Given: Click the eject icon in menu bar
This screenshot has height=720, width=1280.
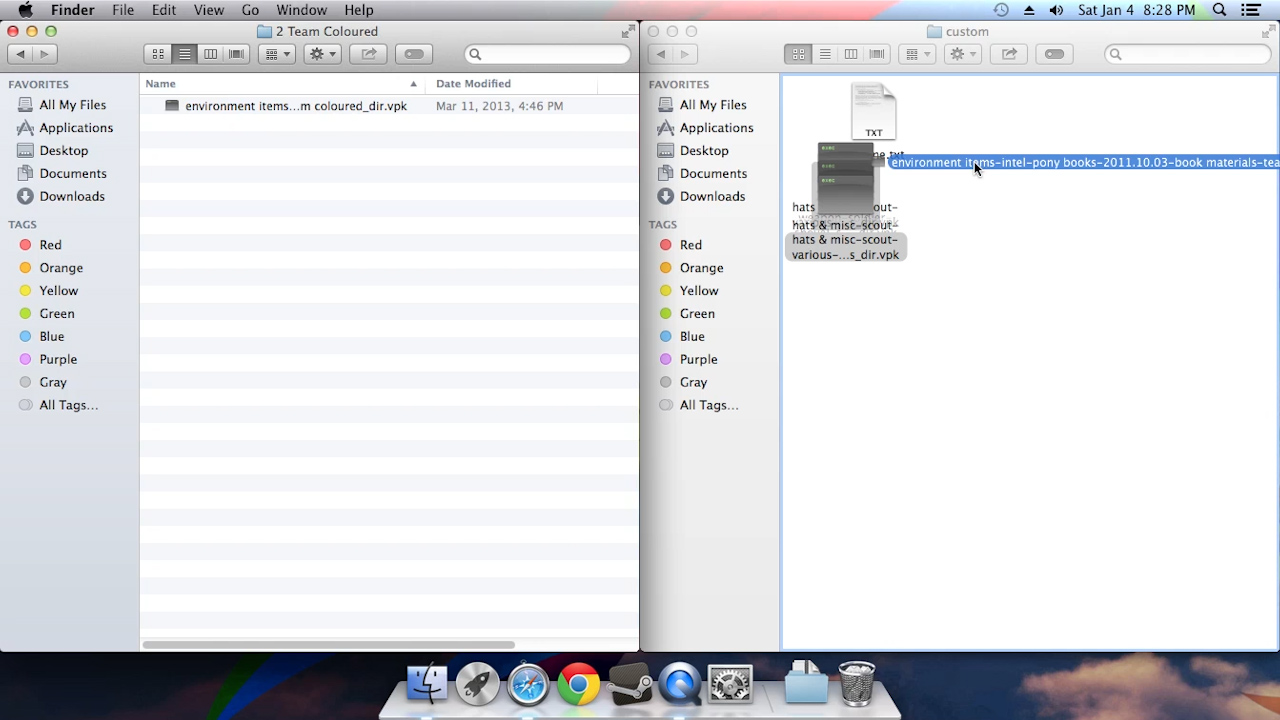Looking at the screenshot, I should point(1029,10).
